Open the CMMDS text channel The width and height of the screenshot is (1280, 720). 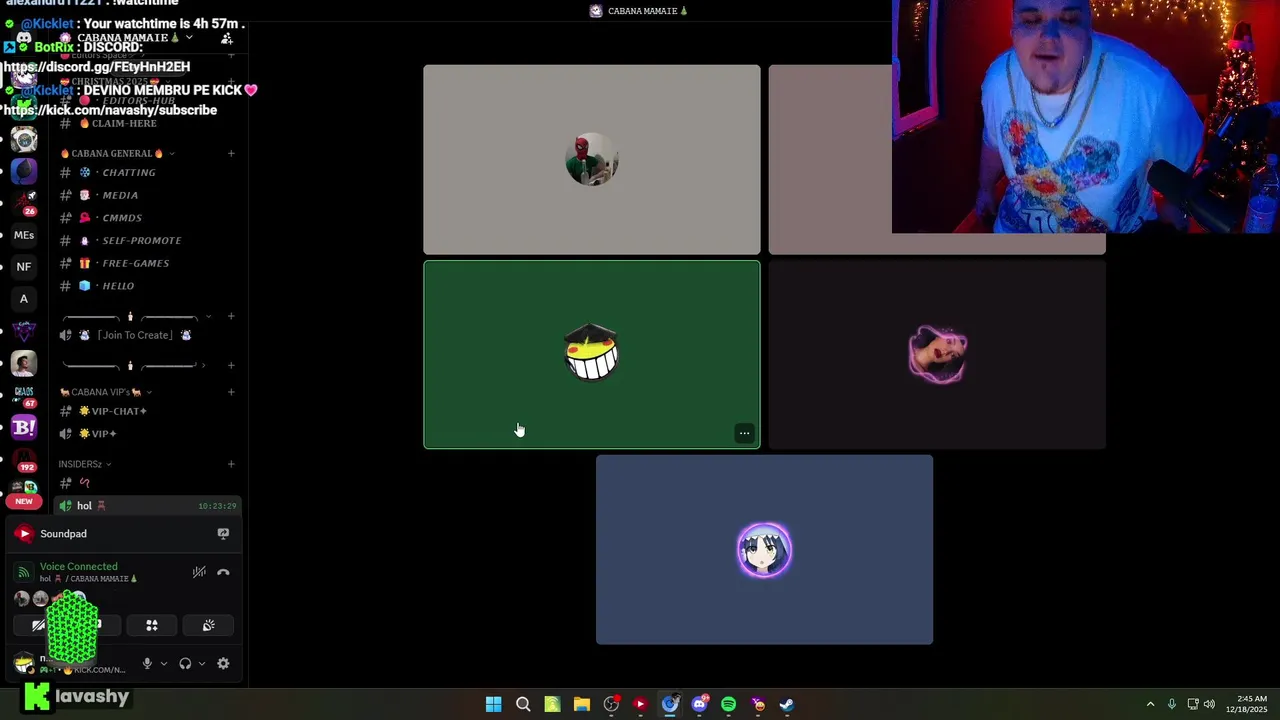coord(148,218)
